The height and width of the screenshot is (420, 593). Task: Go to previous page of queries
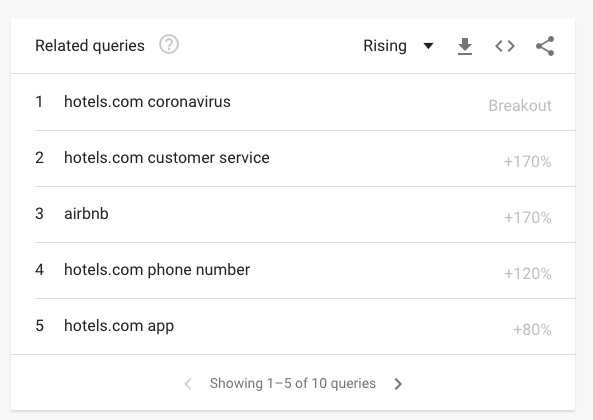point(188,384)
